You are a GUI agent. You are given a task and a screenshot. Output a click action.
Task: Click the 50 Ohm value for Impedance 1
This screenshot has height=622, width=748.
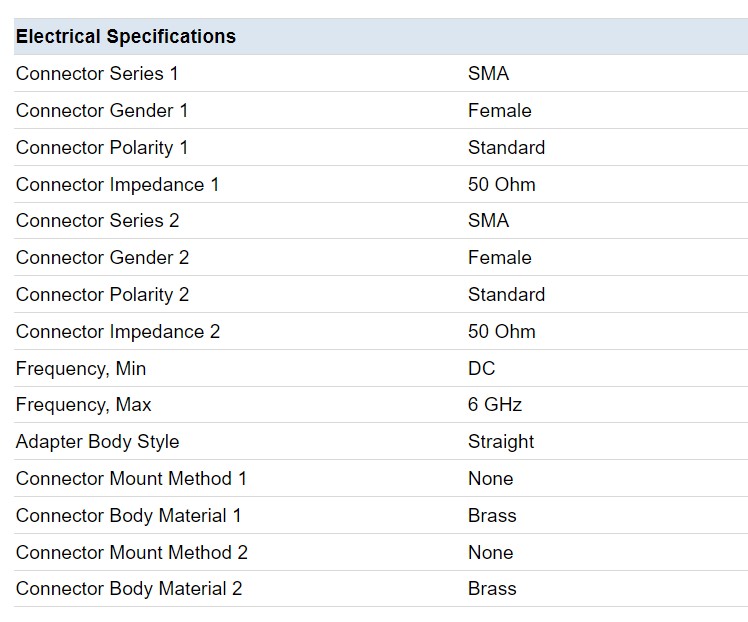pos(502,185)
